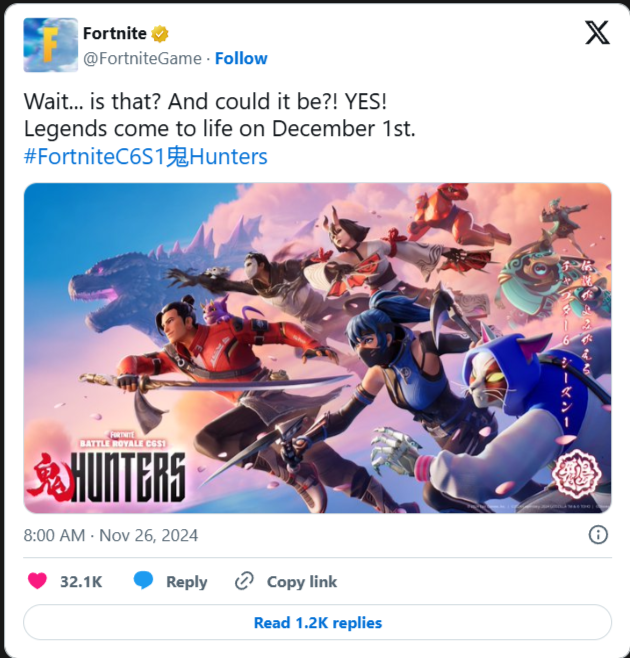Click the 8:00 AM Nov 26, 2024 timestamp
The height and width of the screenshot is (658, 630).
tap(111, 535)
